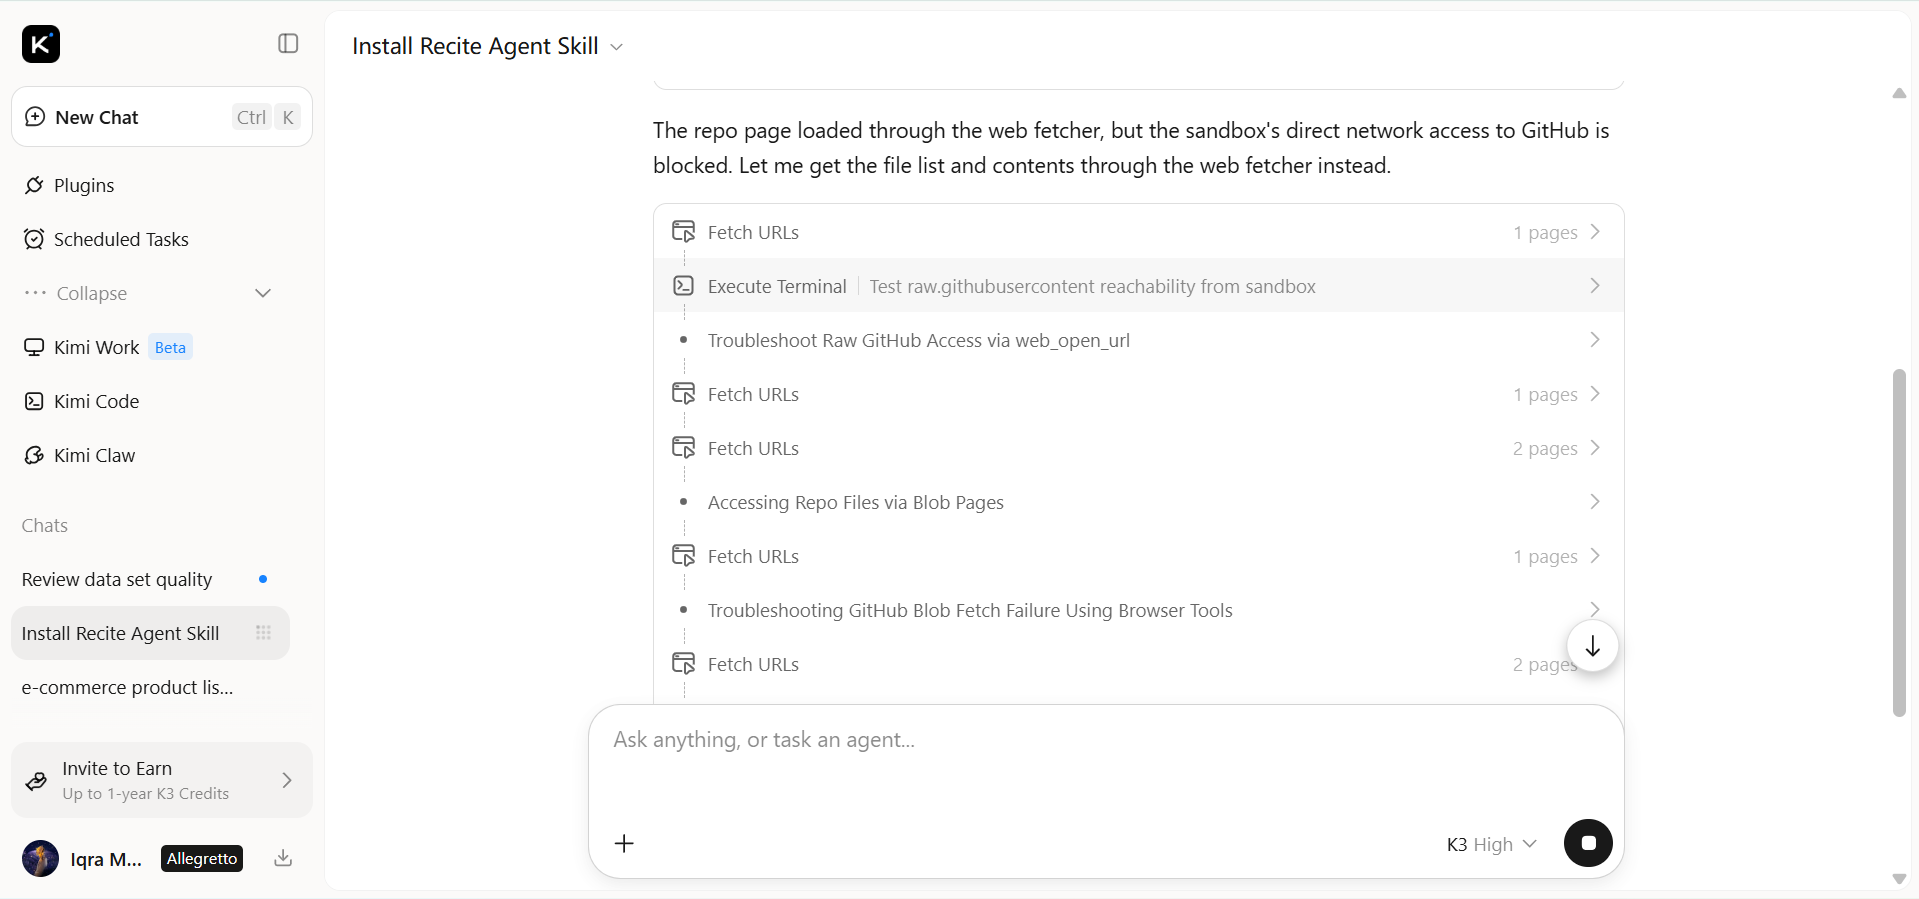Click the Kimi logo icon

tap(41, 44)
